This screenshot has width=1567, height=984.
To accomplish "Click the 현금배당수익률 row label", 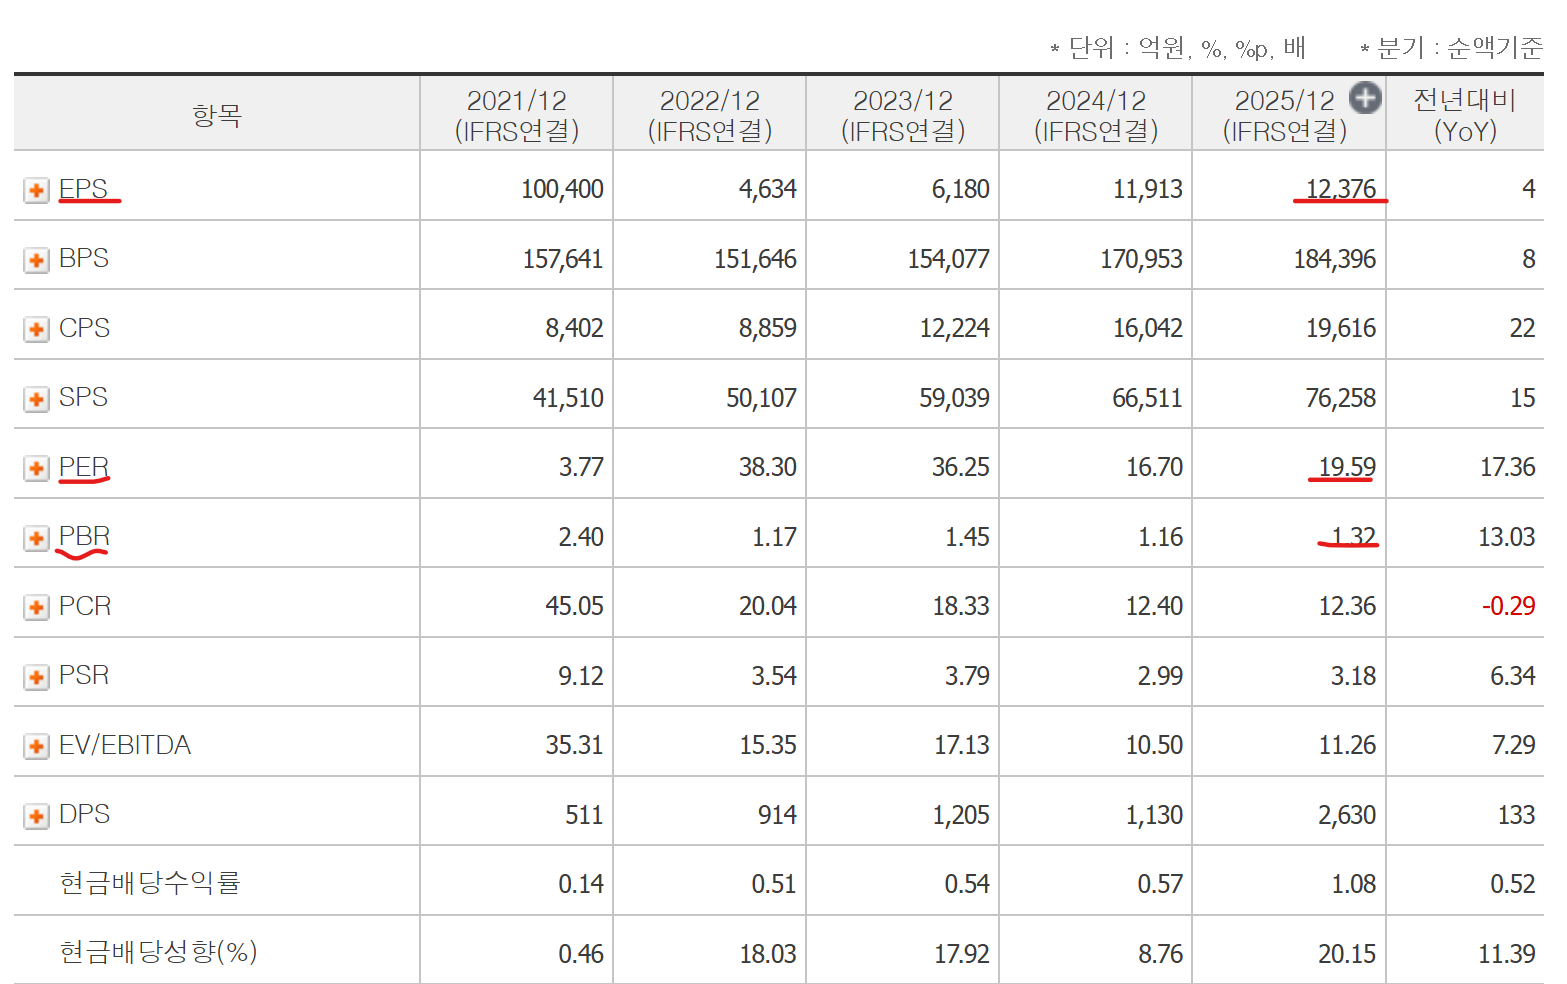I will (x=150, y=883).
